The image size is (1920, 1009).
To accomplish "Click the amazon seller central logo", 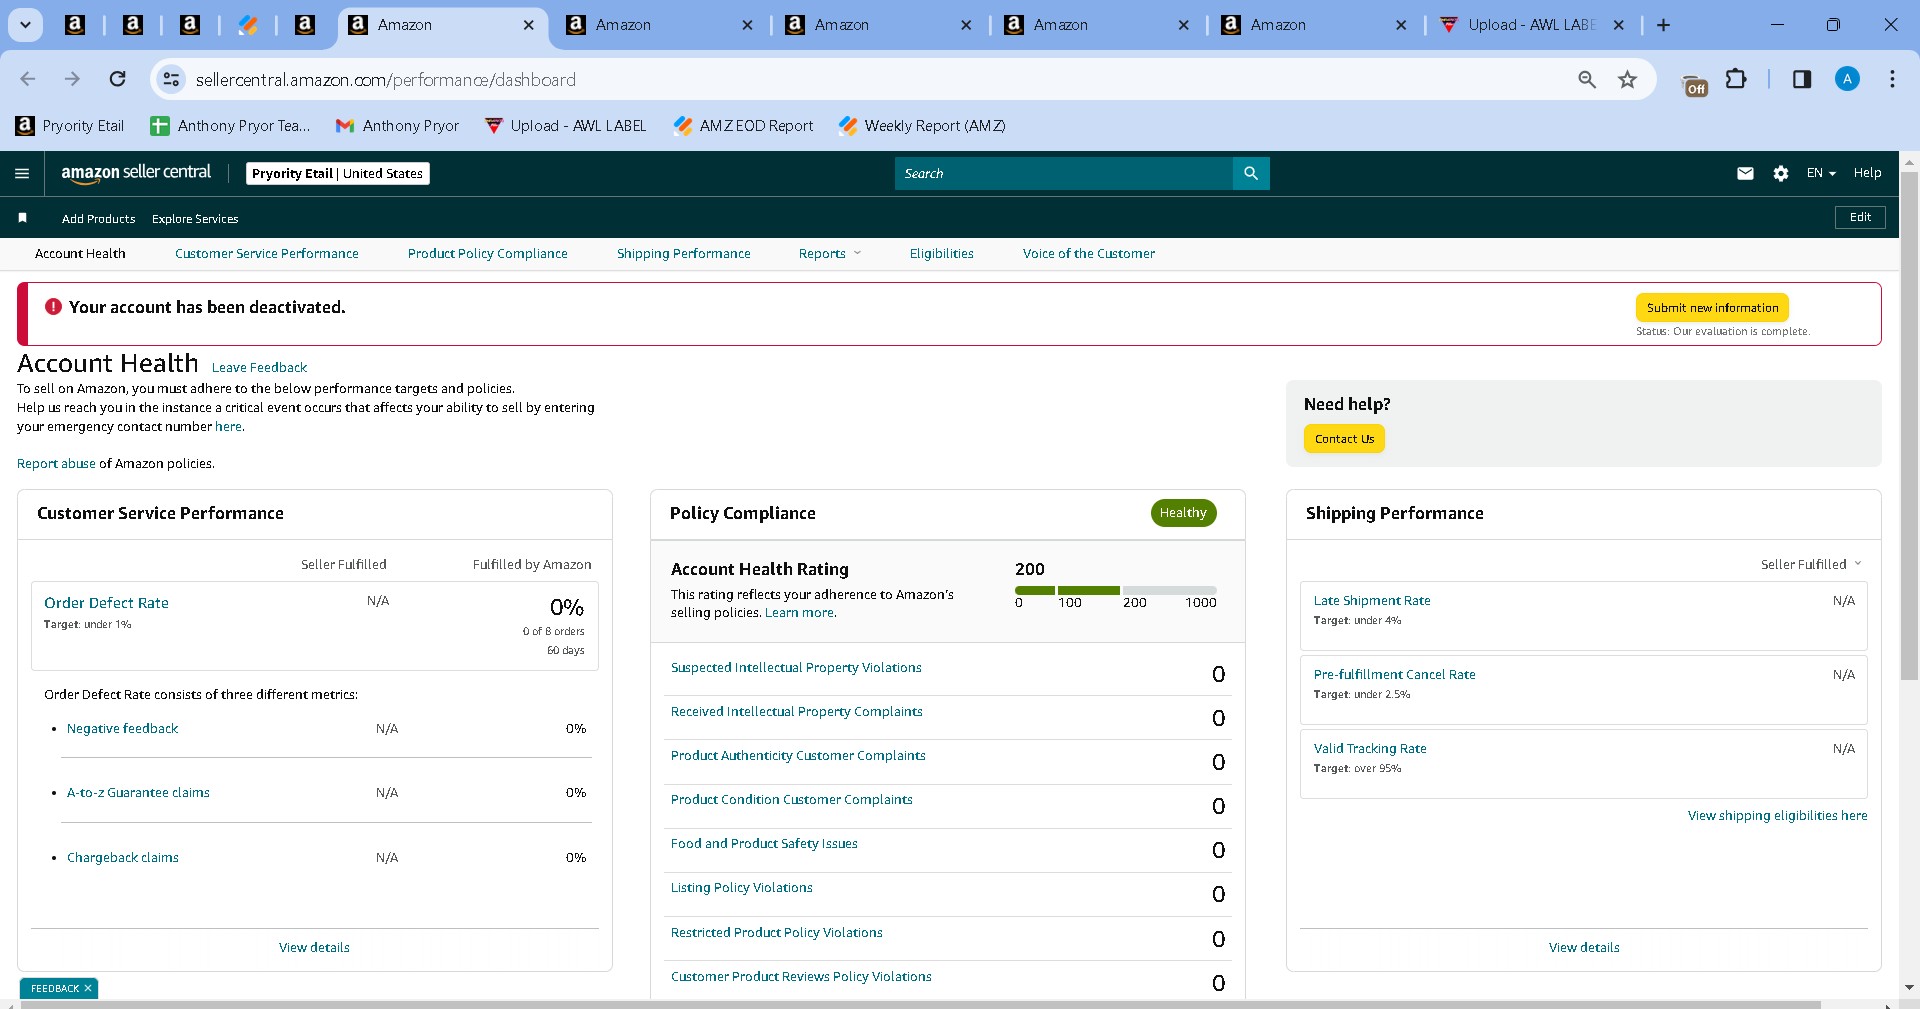I will tap(136, 173).
